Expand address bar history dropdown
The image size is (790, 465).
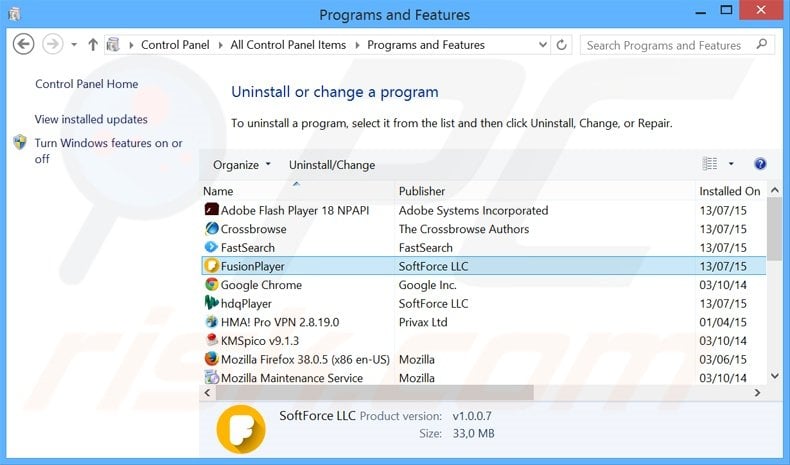pyautogui.click(x=543, y=44)
